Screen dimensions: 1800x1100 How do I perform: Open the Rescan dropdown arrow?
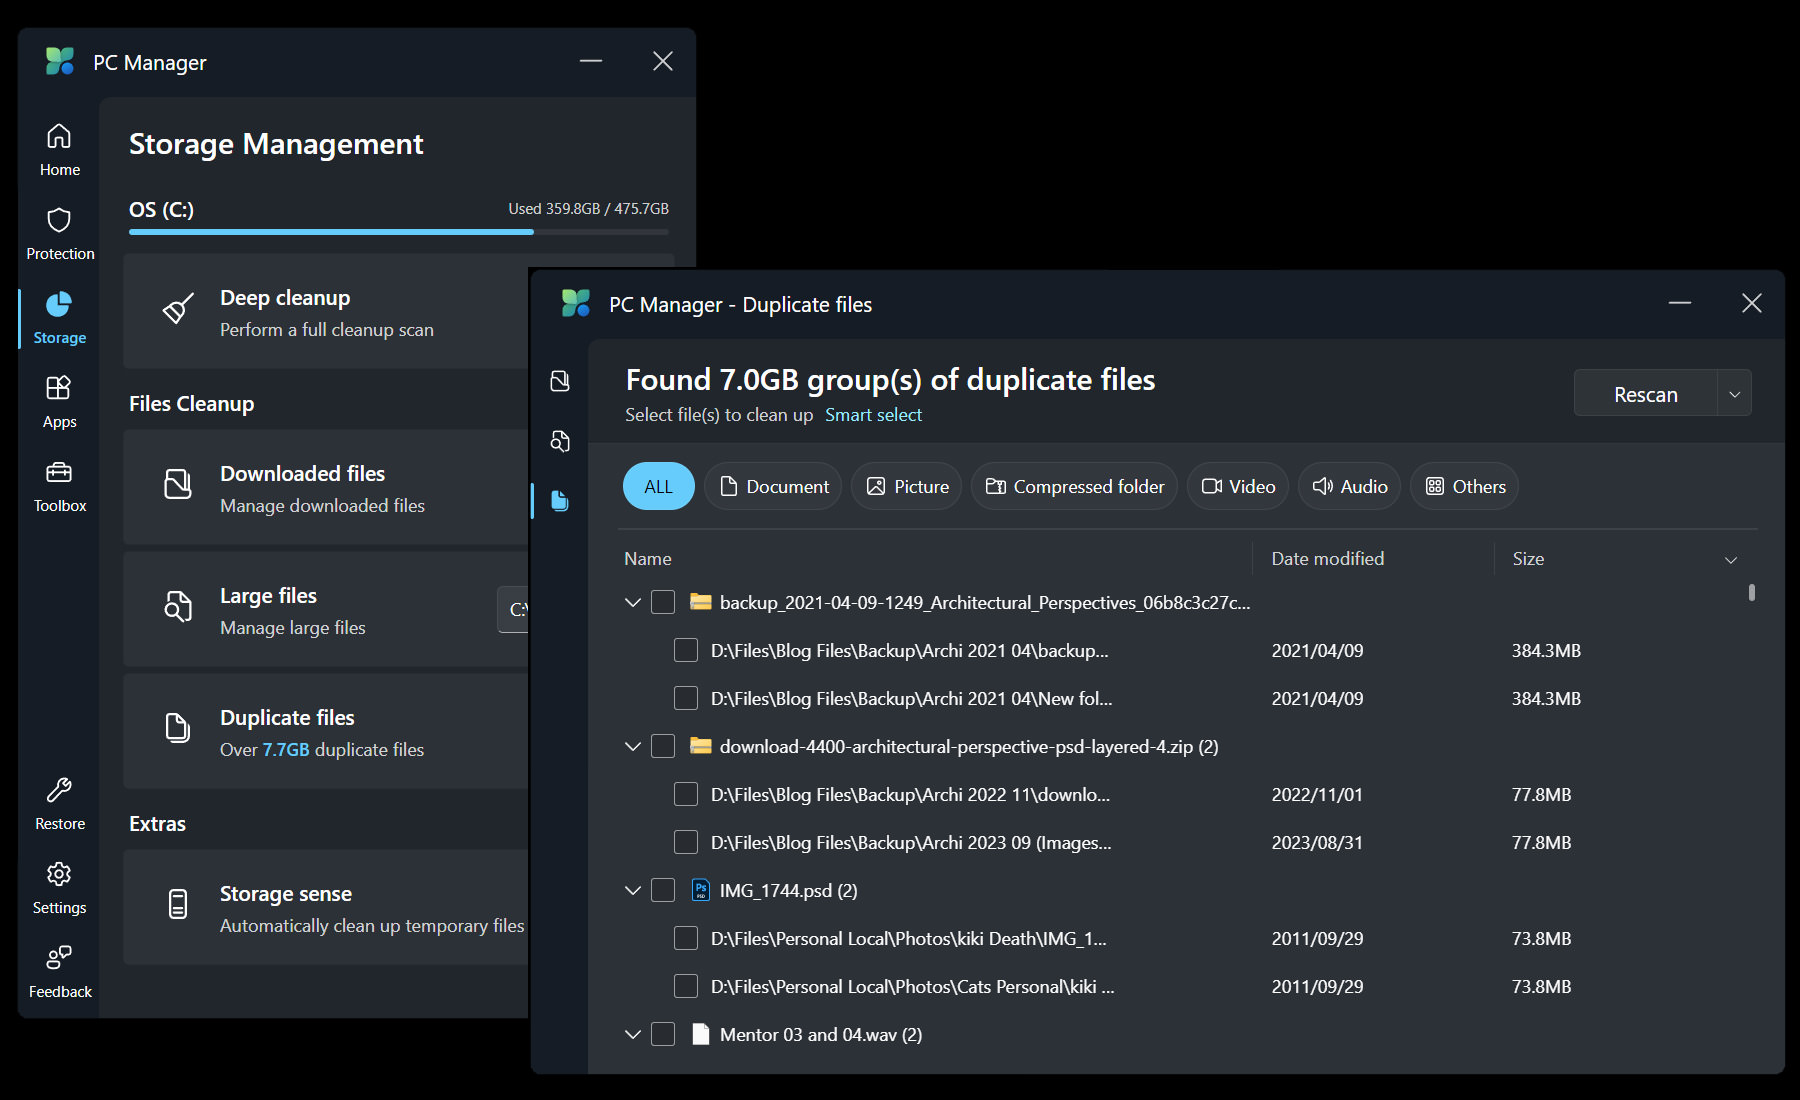pyautogui.click(x=1735, y=394)
